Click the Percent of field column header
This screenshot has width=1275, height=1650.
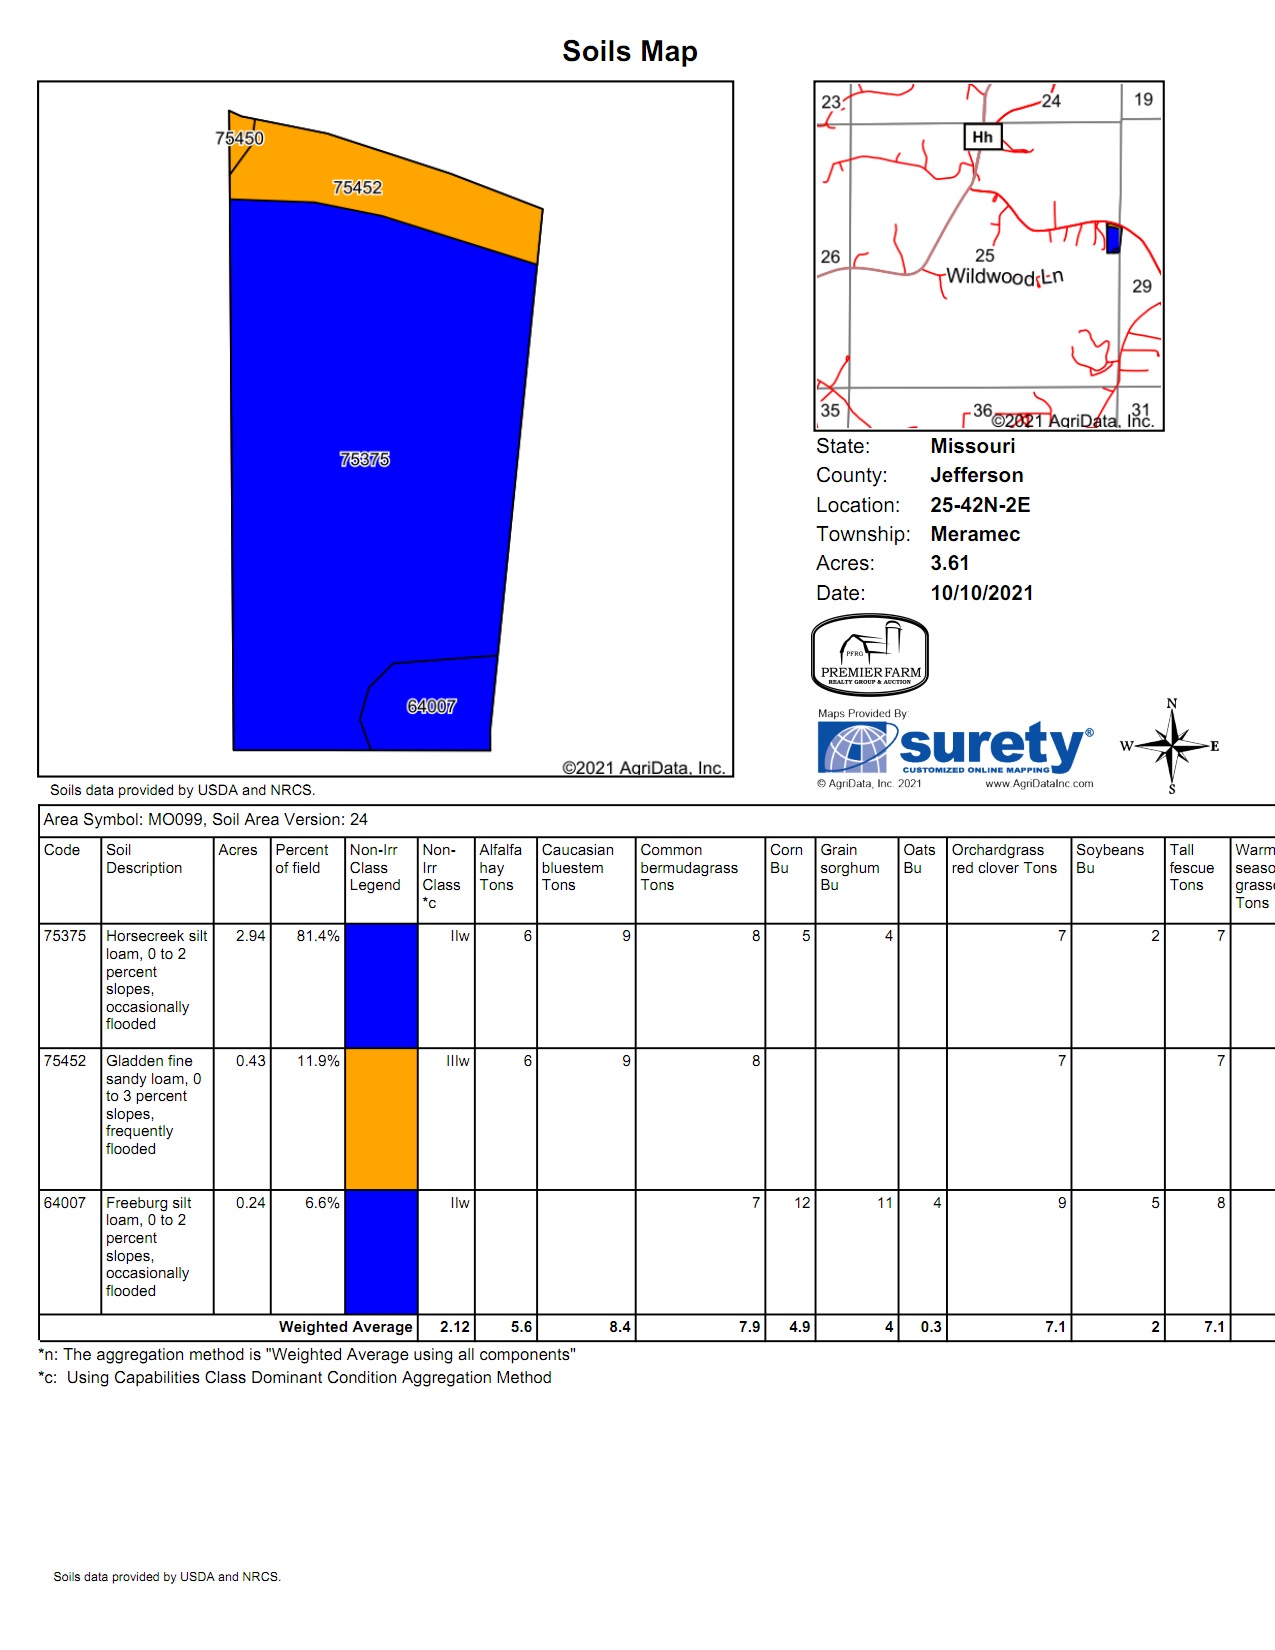click(301, 859)
